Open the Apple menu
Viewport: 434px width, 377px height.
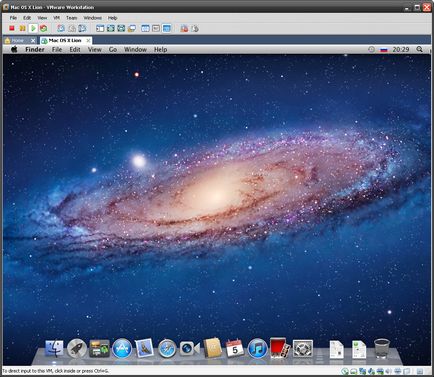tap(14, 49)
